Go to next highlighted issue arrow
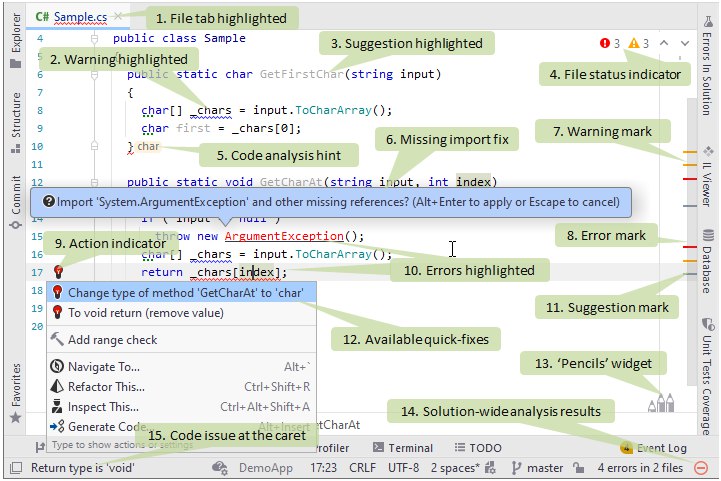This screenshot has height=481, width=721. point(685,43)
